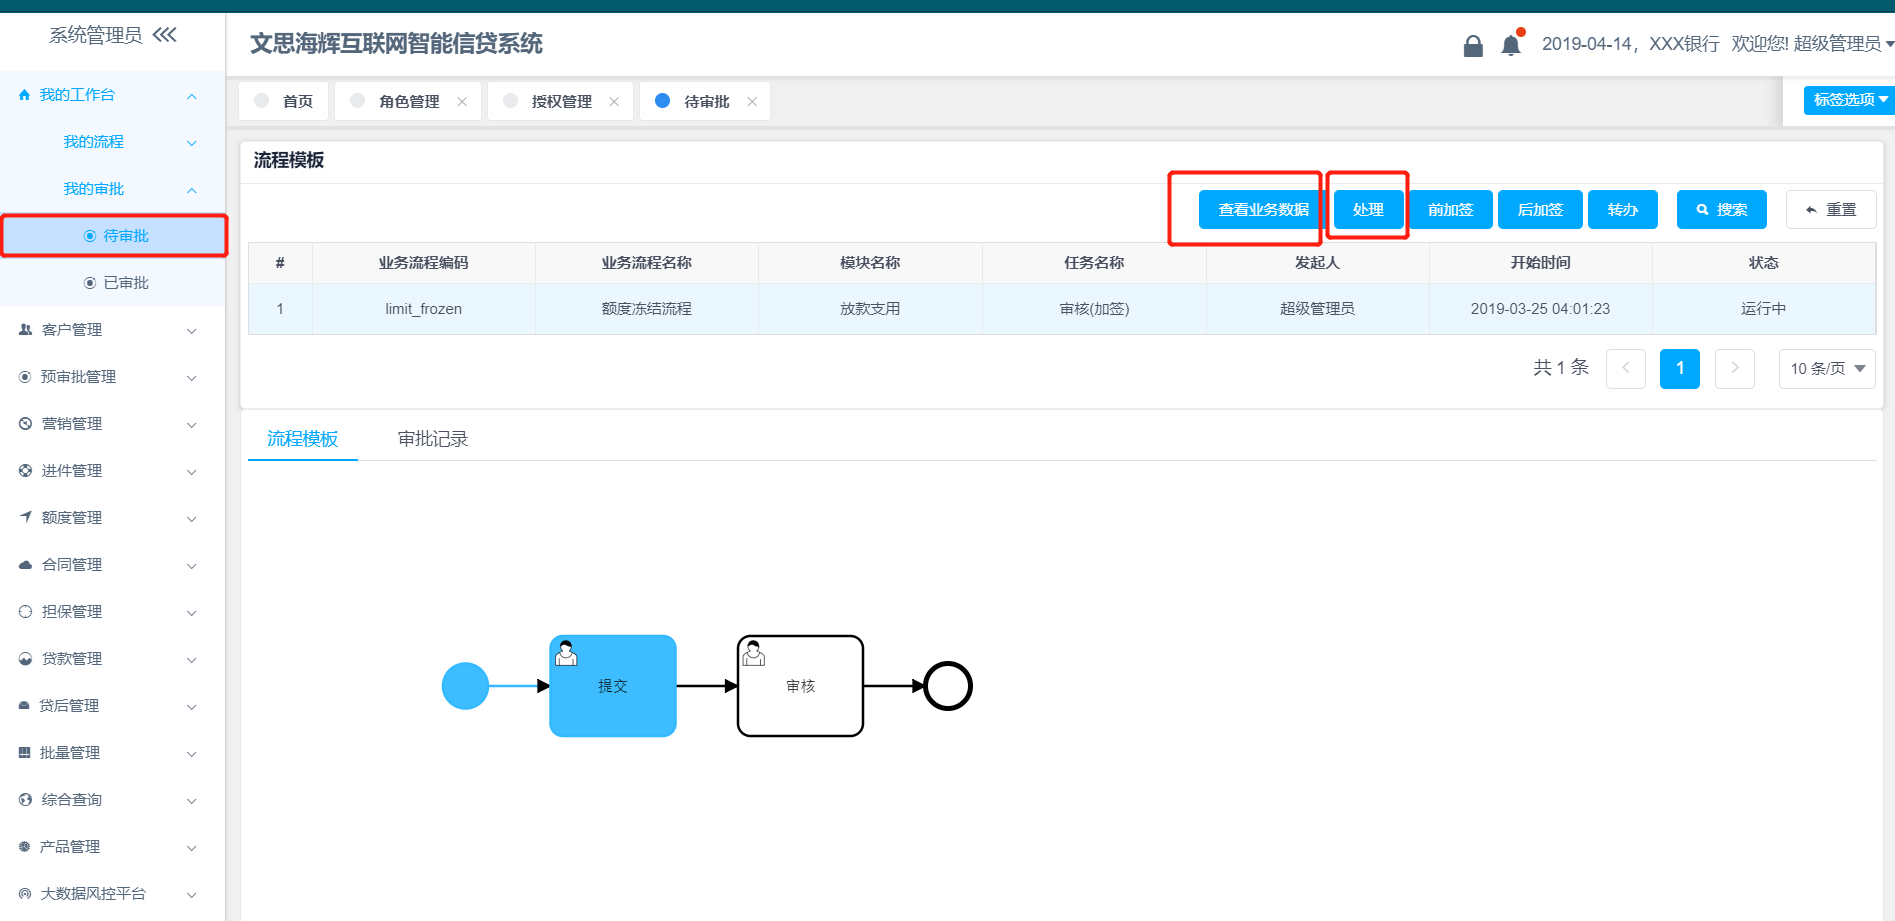Open the 10 条/页 page size dropdown
1895x921 pixels.
pos(1826,369)
